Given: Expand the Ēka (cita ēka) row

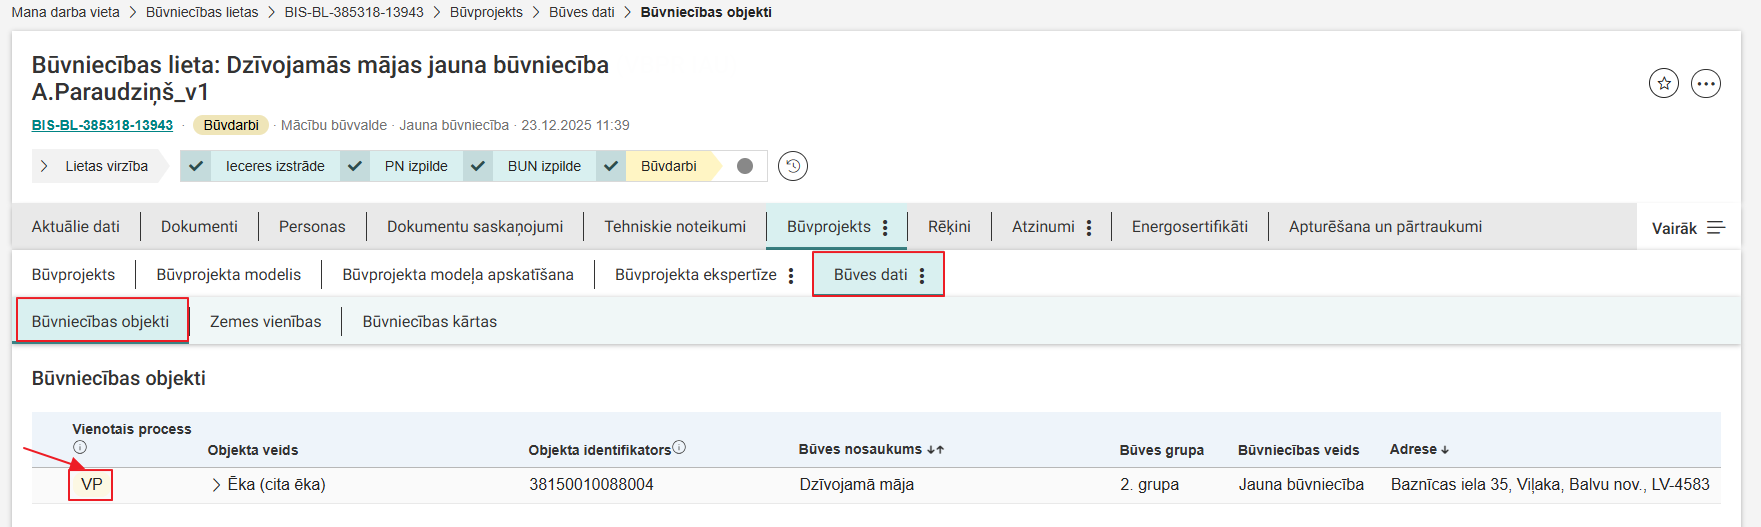Looking at the screenshot, I should [x=216, y=485].
